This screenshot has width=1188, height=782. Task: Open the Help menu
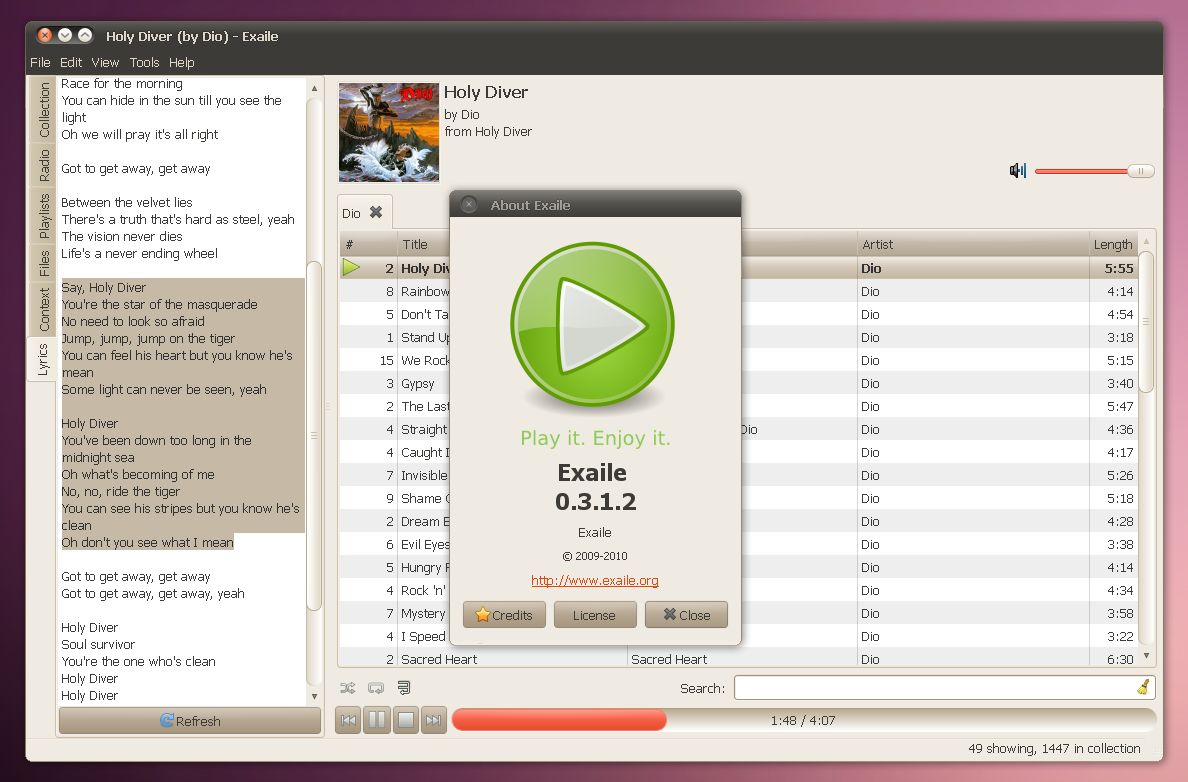181,62
